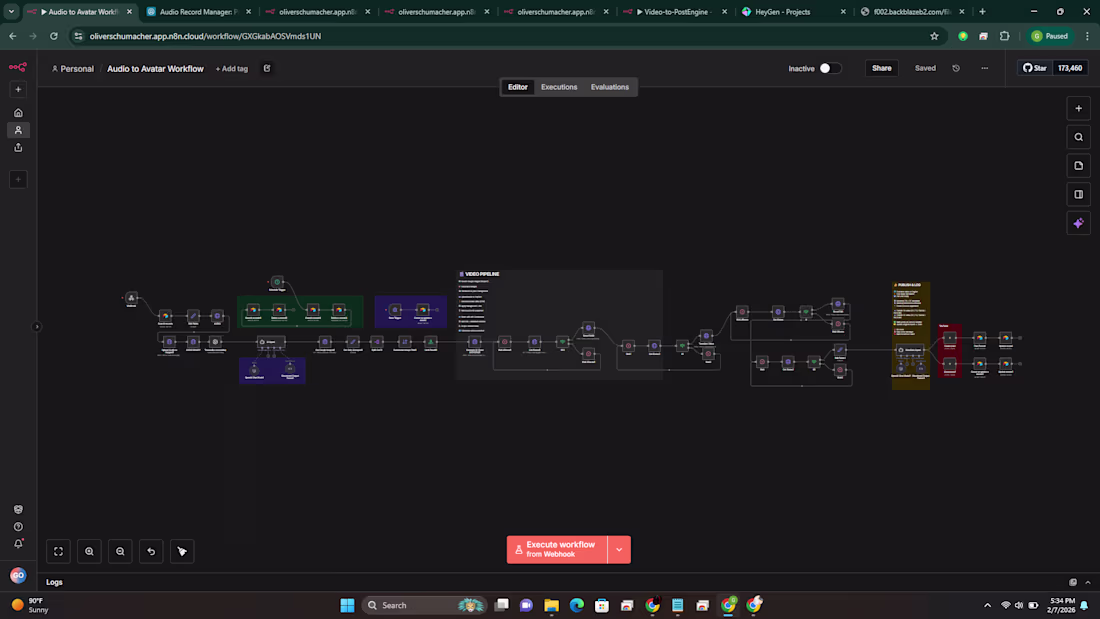The height and width of the screenshot is (619, 1100).
Task: Zoom out on the canvas
Action: pos(120,551)
